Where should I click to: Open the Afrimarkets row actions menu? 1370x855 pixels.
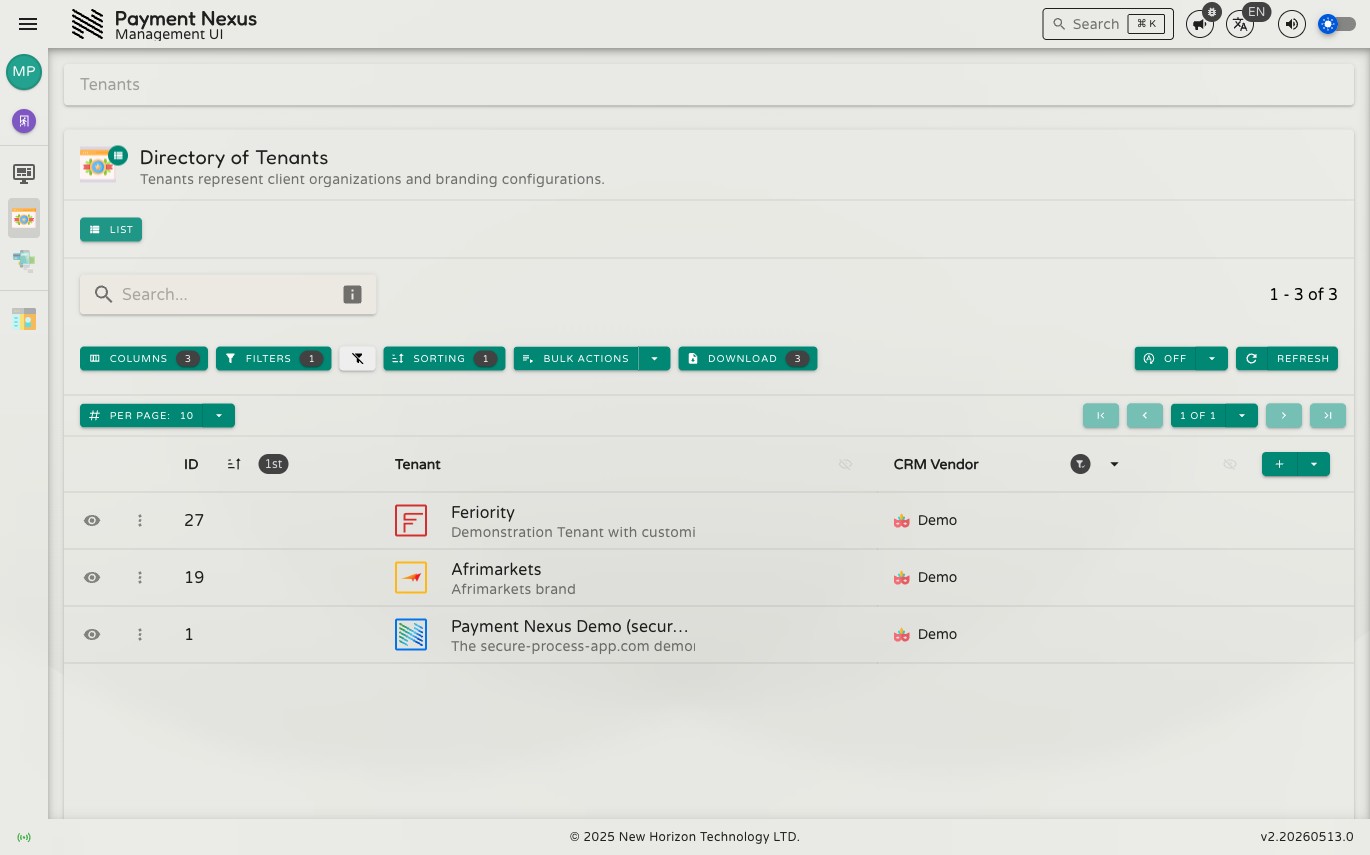pyautogui.click(x=140, y=577)
